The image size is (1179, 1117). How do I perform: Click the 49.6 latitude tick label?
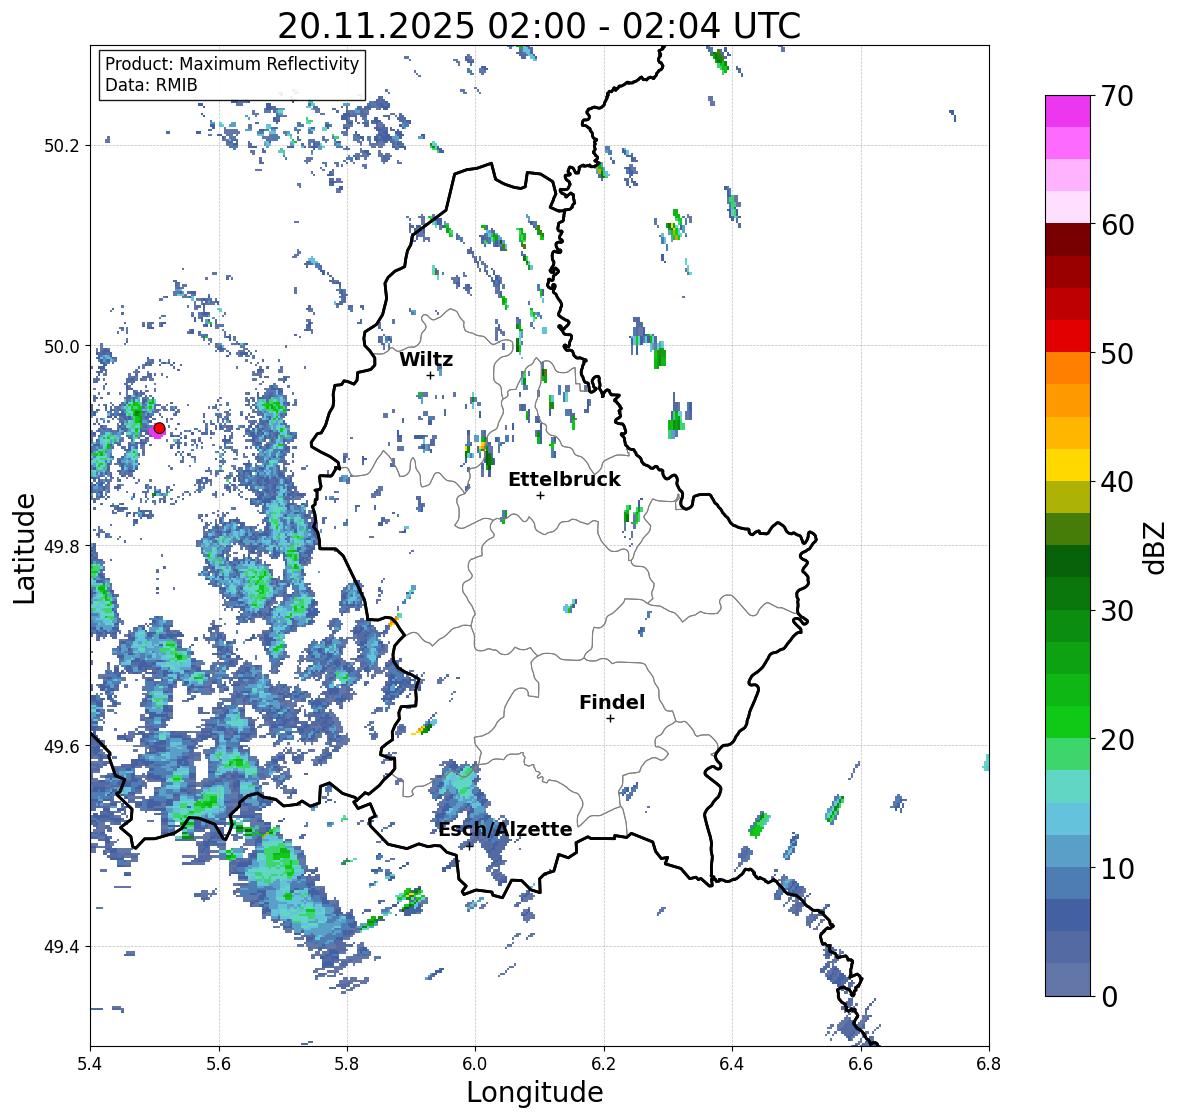(x=62, y=746)
